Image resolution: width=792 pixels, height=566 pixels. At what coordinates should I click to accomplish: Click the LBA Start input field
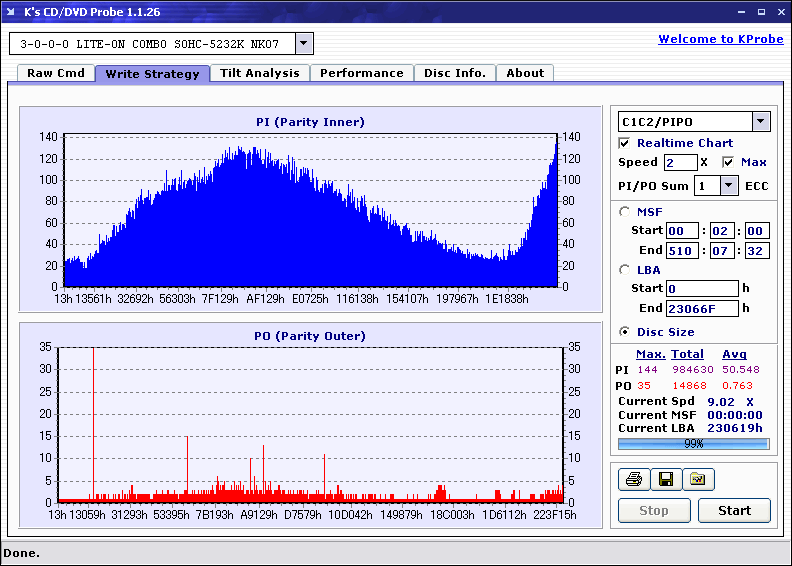point(701,289)
